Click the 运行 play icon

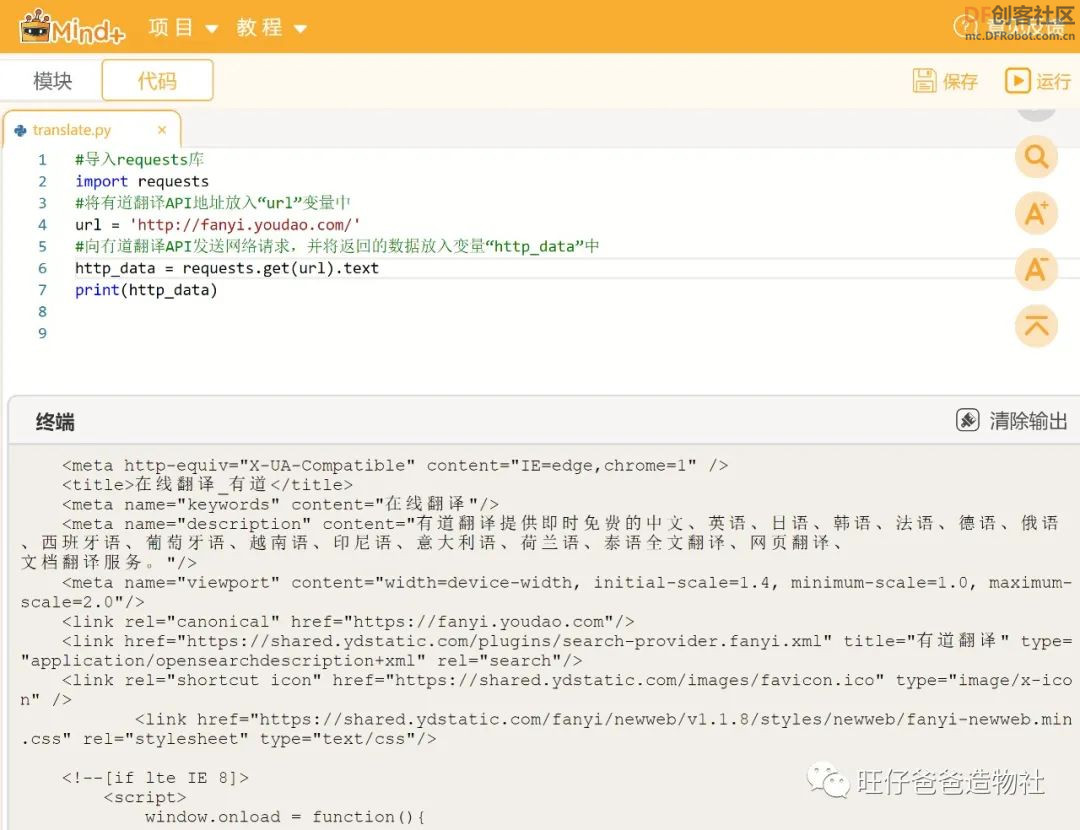tap(1017, 81)
